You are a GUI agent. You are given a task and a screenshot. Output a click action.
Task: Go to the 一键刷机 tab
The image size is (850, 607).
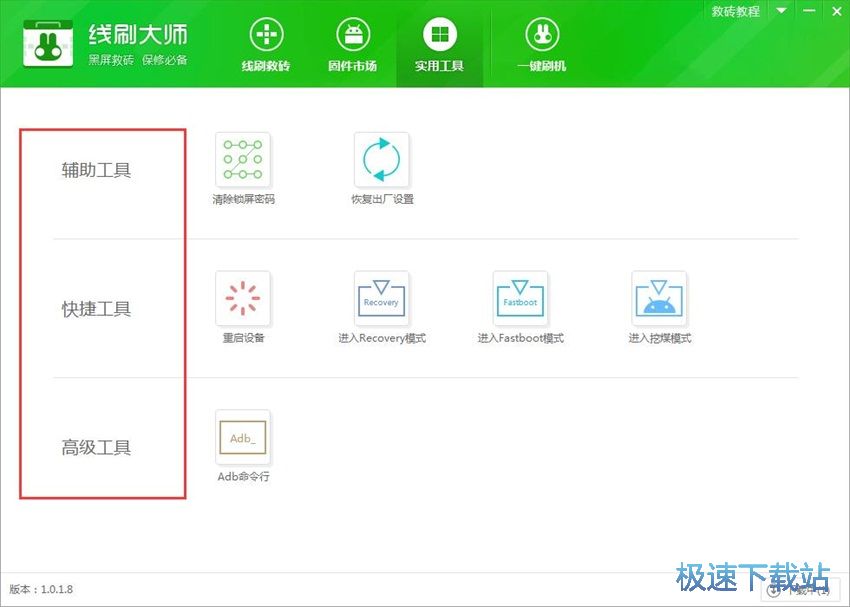click(x=542, y=44)
